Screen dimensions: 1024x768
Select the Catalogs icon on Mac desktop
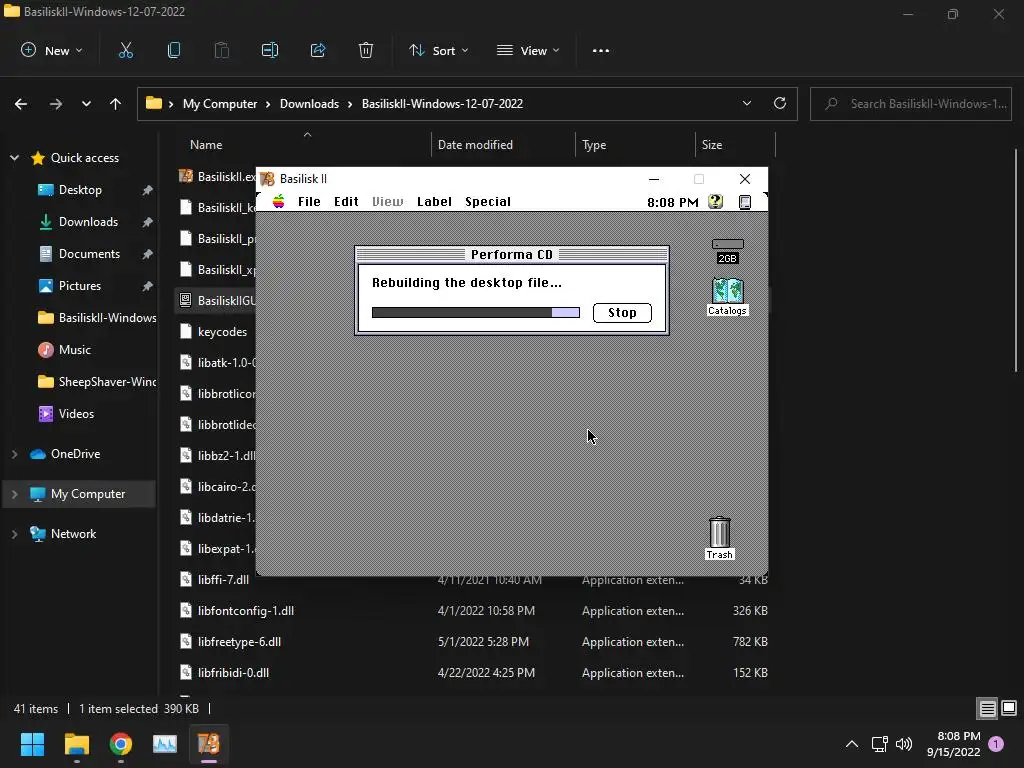(x=728, y=297)
